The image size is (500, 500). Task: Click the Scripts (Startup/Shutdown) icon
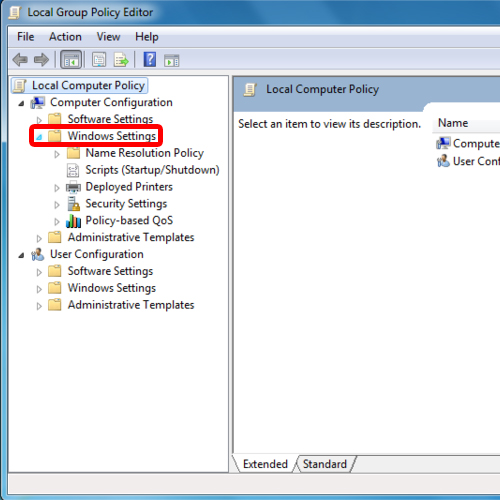(73, 170)
